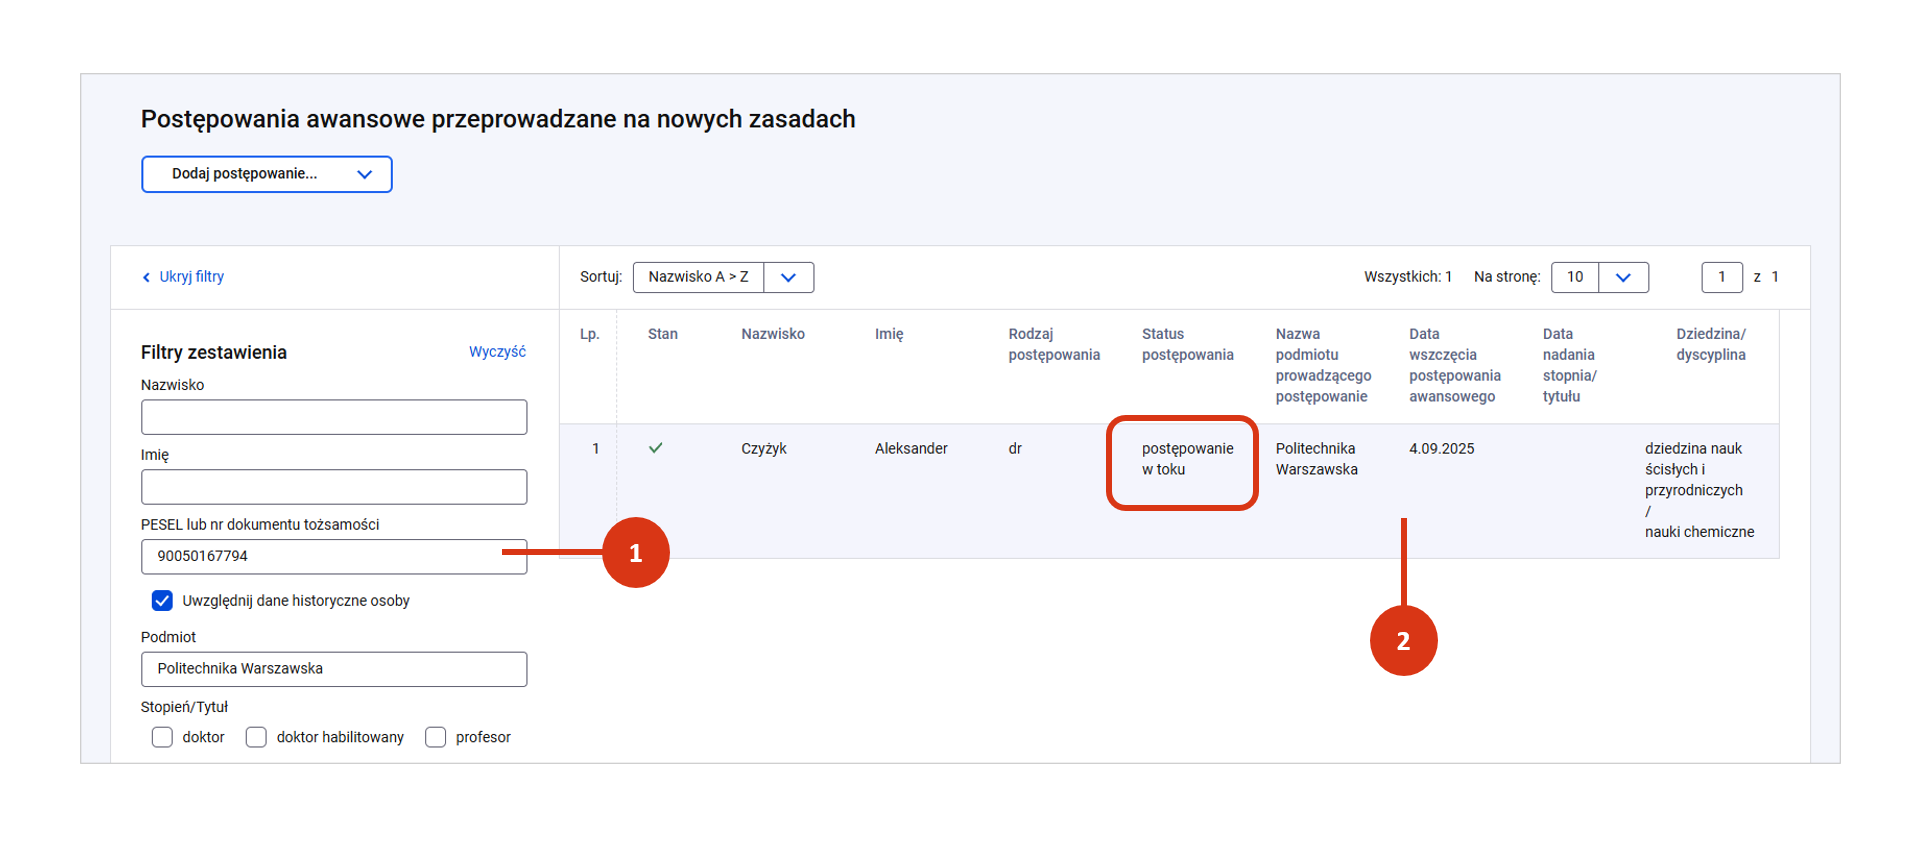Click the Podmiot field with Politechnika Warszawska
The width and height of the screenshot is (1917, 858).
(x=334, y=669)
